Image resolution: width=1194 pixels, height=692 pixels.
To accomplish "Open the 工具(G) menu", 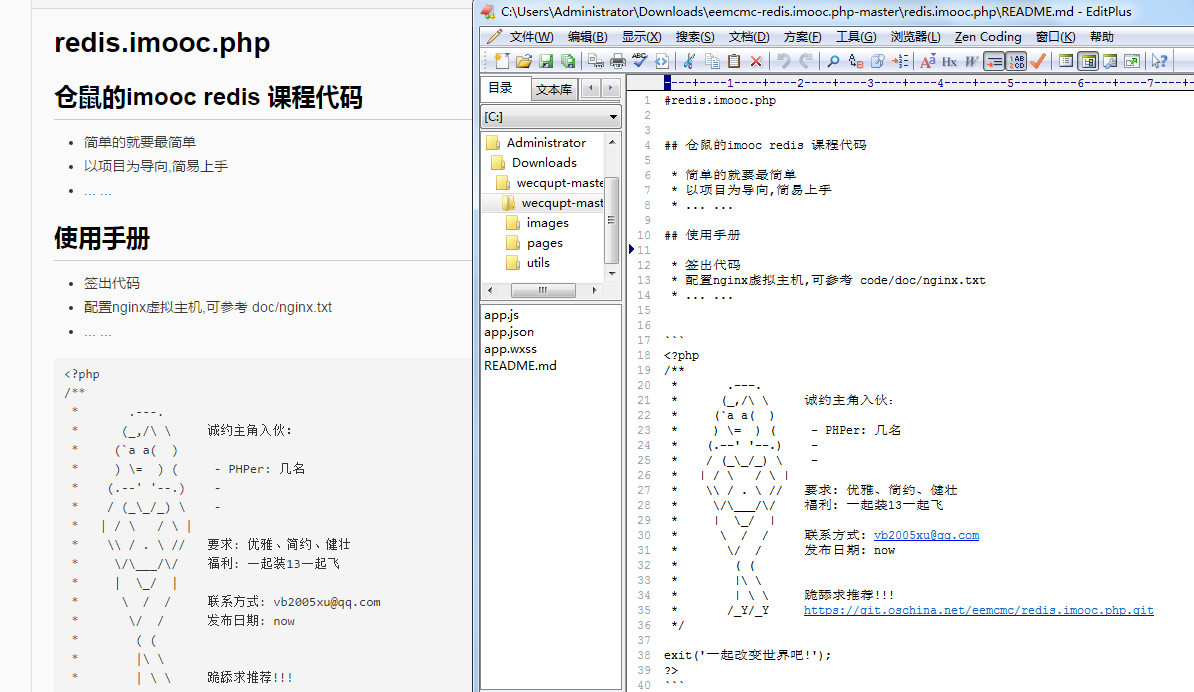I will tap(856, 37).
